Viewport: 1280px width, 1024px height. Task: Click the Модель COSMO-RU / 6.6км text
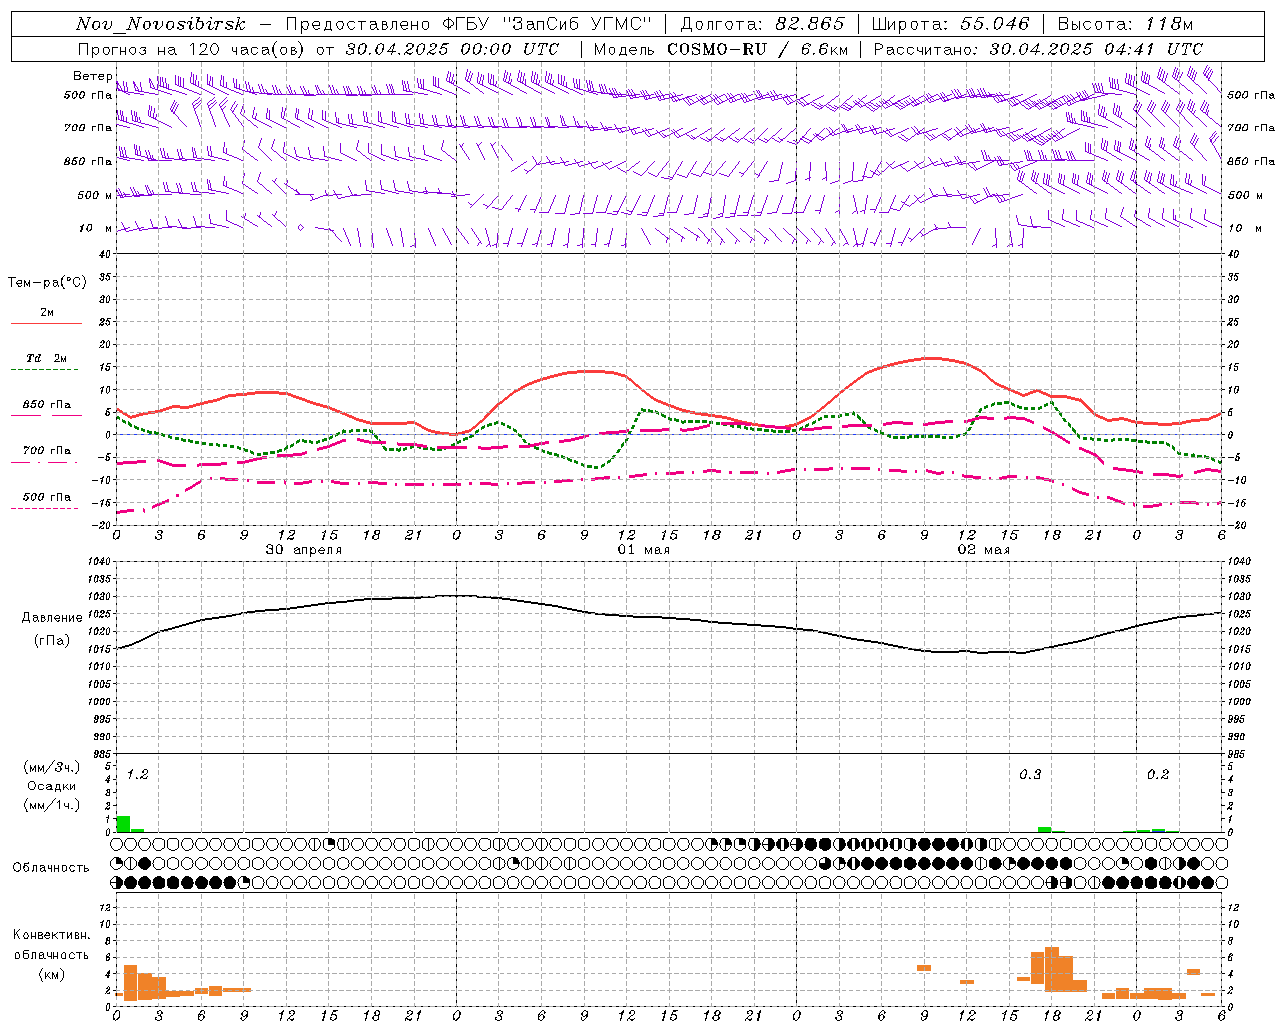(721, 49)
